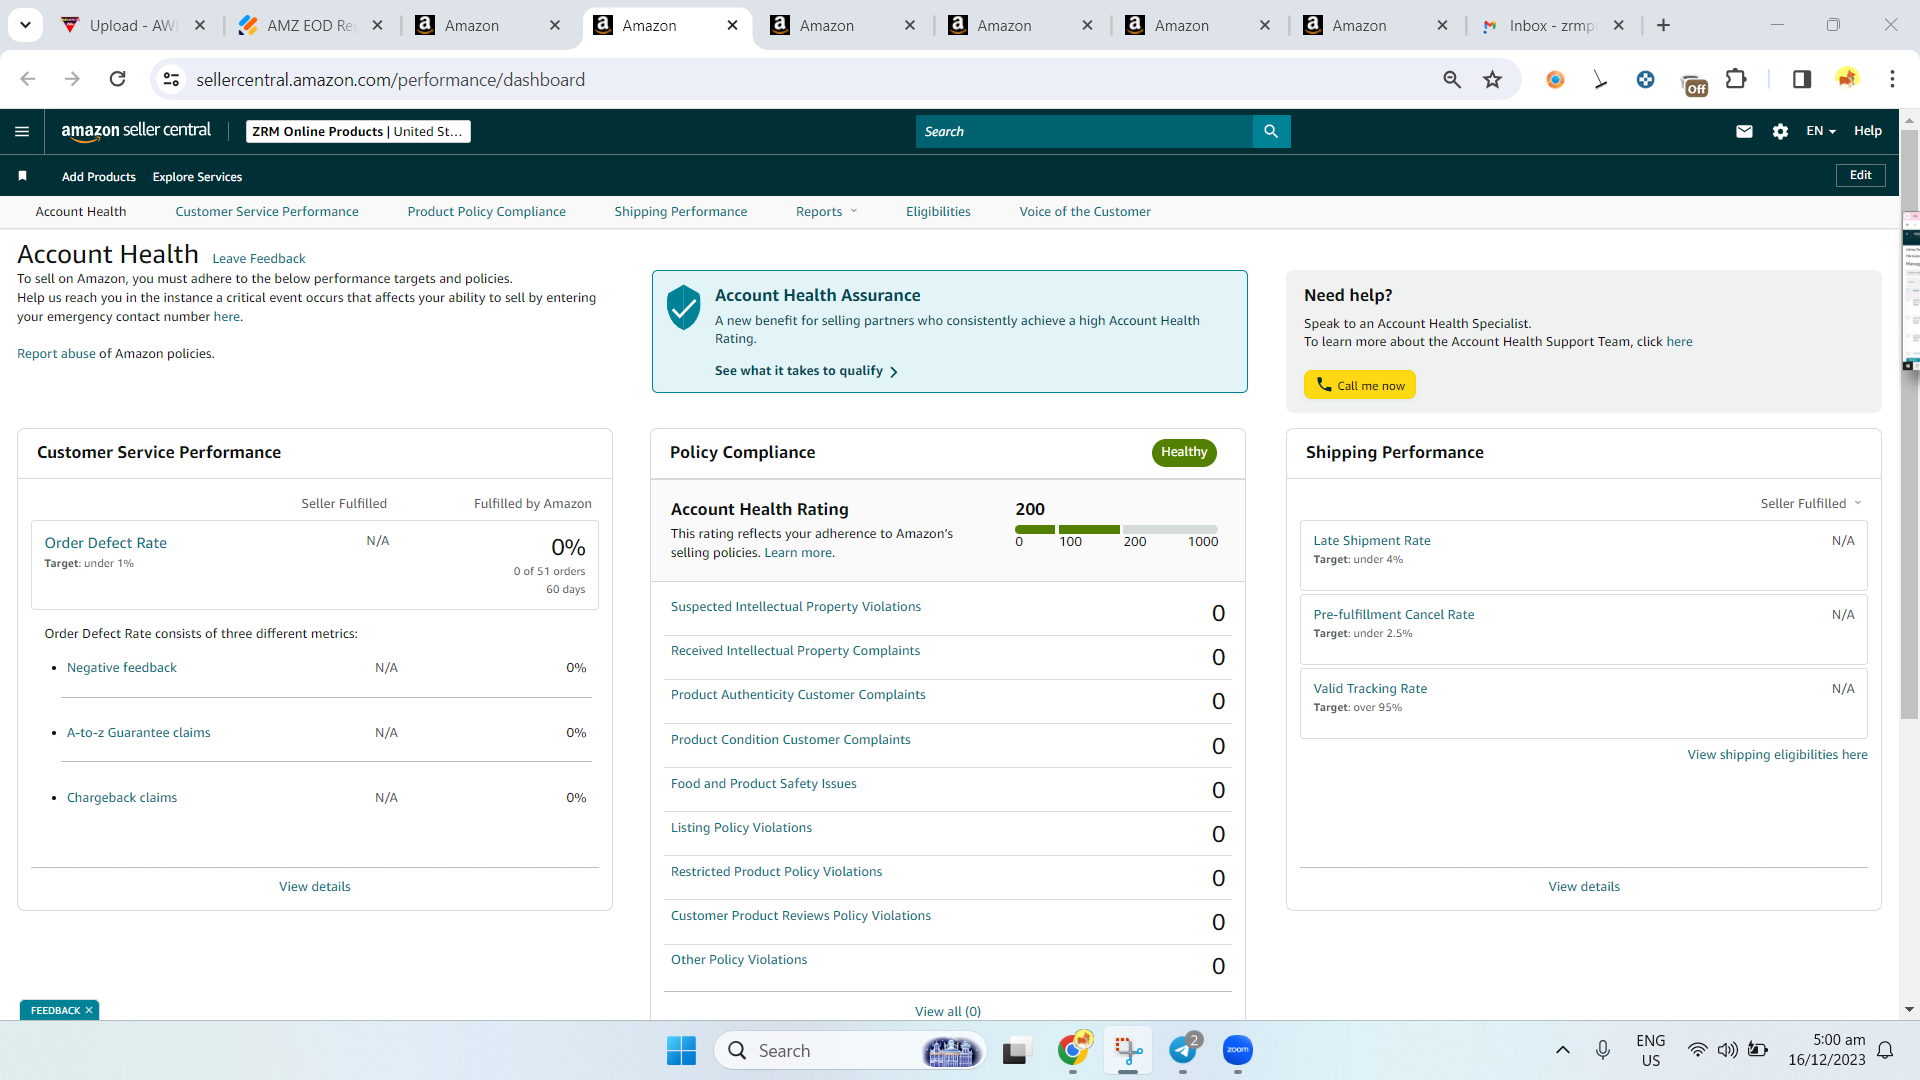Open the Seller Central hamburger menu
This screenshot has width=1920, height=1080.
(x=22, y=131)
